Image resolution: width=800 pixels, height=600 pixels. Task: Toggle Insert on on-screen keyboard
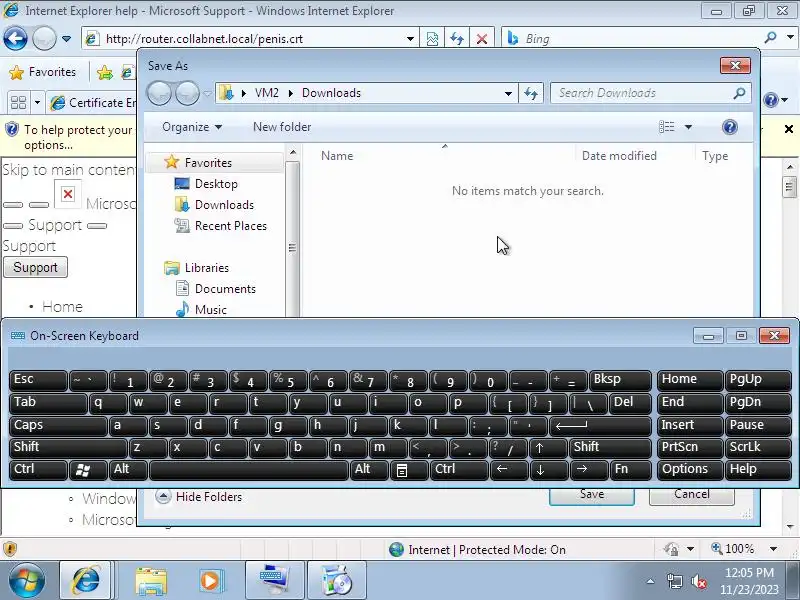tap(690, 426)
